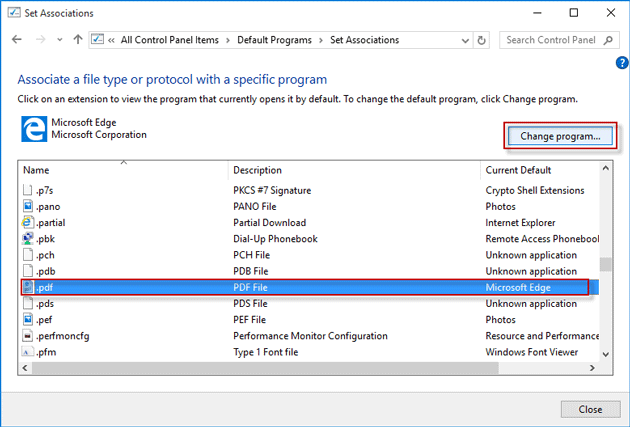
Task: Select the .pano extension name
Action: 48,207
